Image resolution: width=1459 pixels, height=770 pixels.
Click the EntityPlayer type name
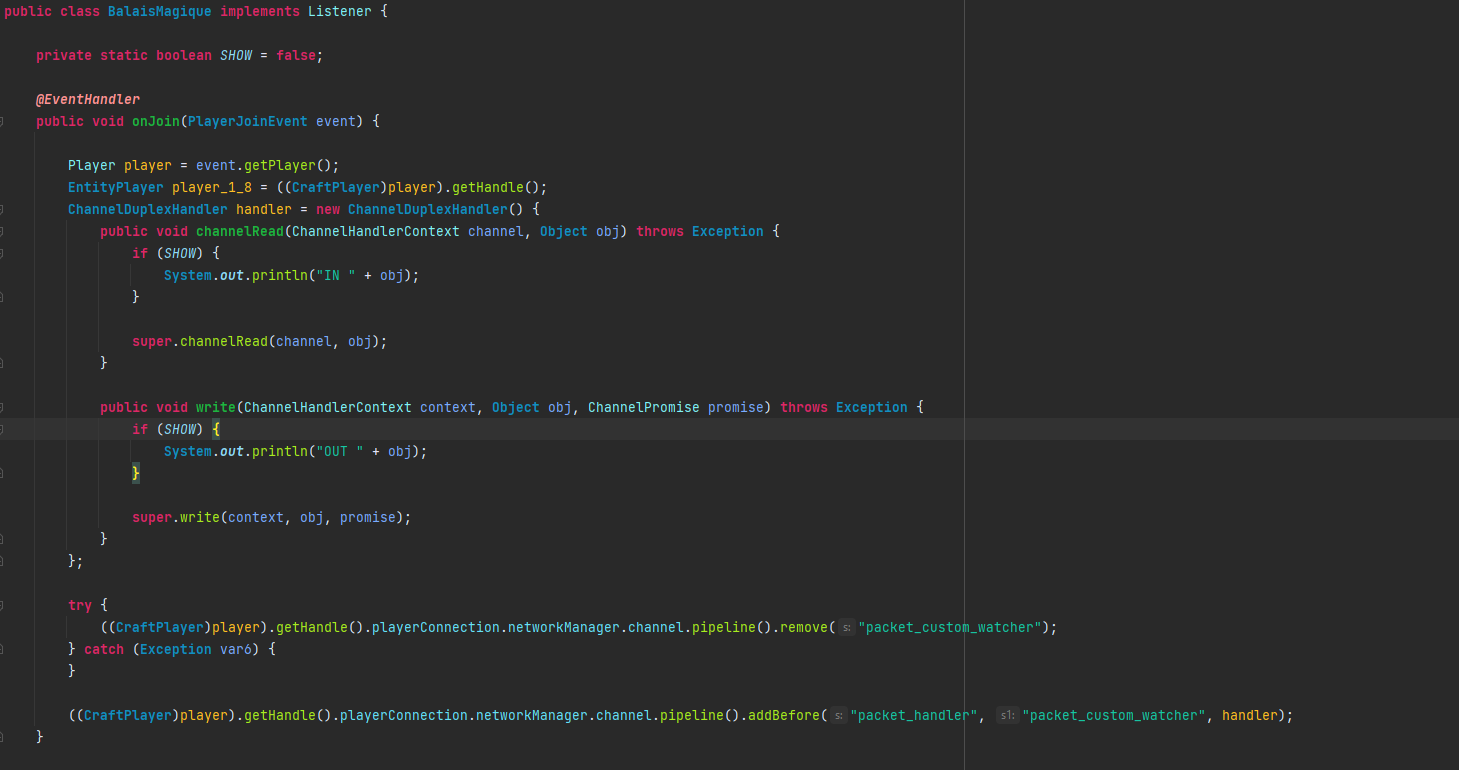point(116,187)
